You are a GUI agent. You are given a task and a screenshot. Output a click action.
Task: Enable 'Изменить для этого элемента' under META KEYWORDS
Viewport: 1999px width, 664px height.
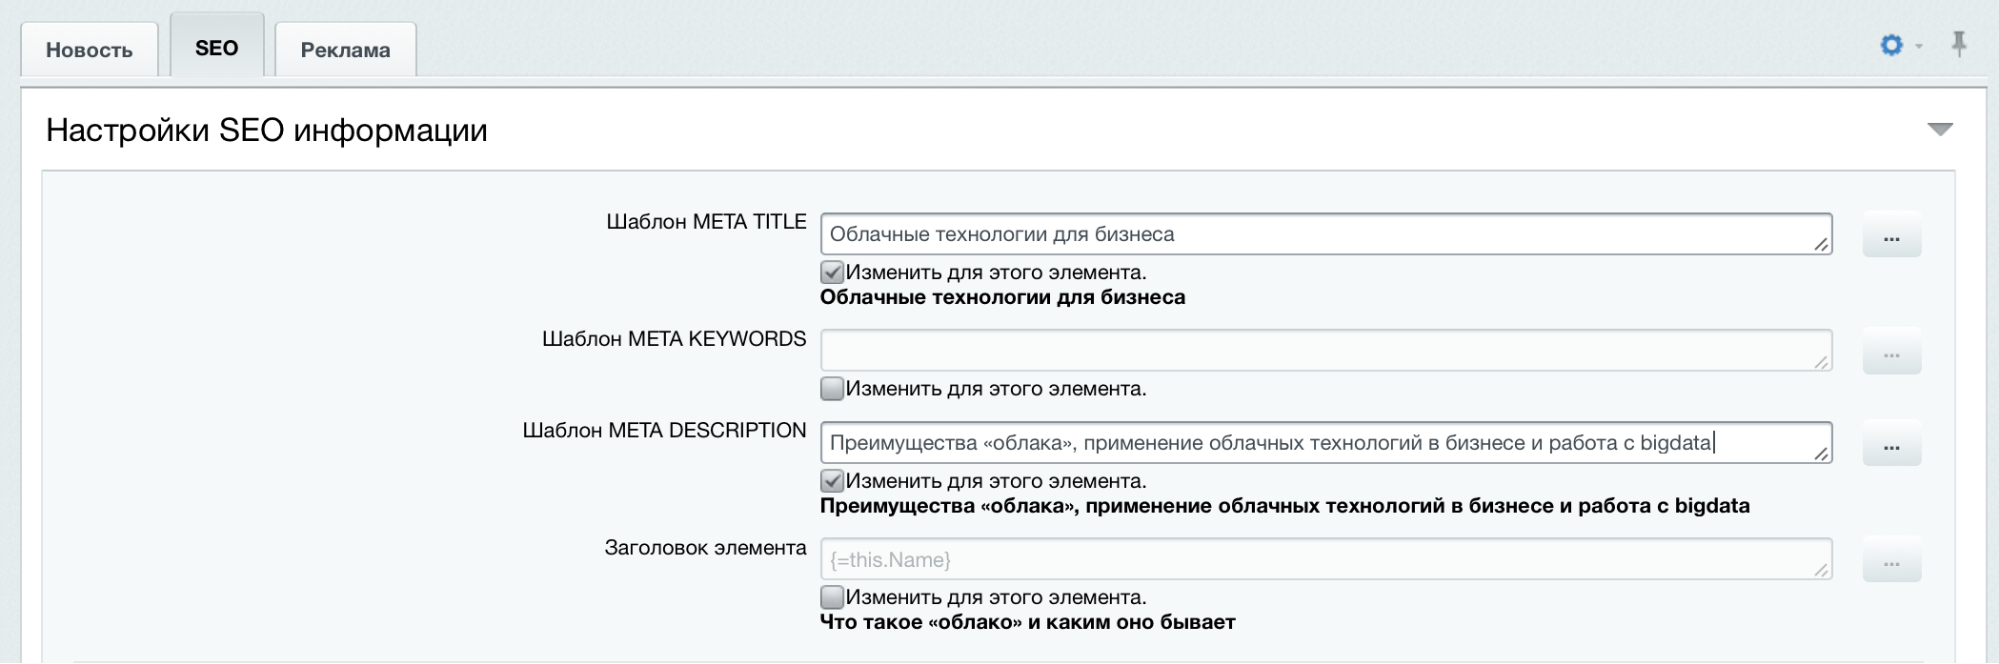832,388
